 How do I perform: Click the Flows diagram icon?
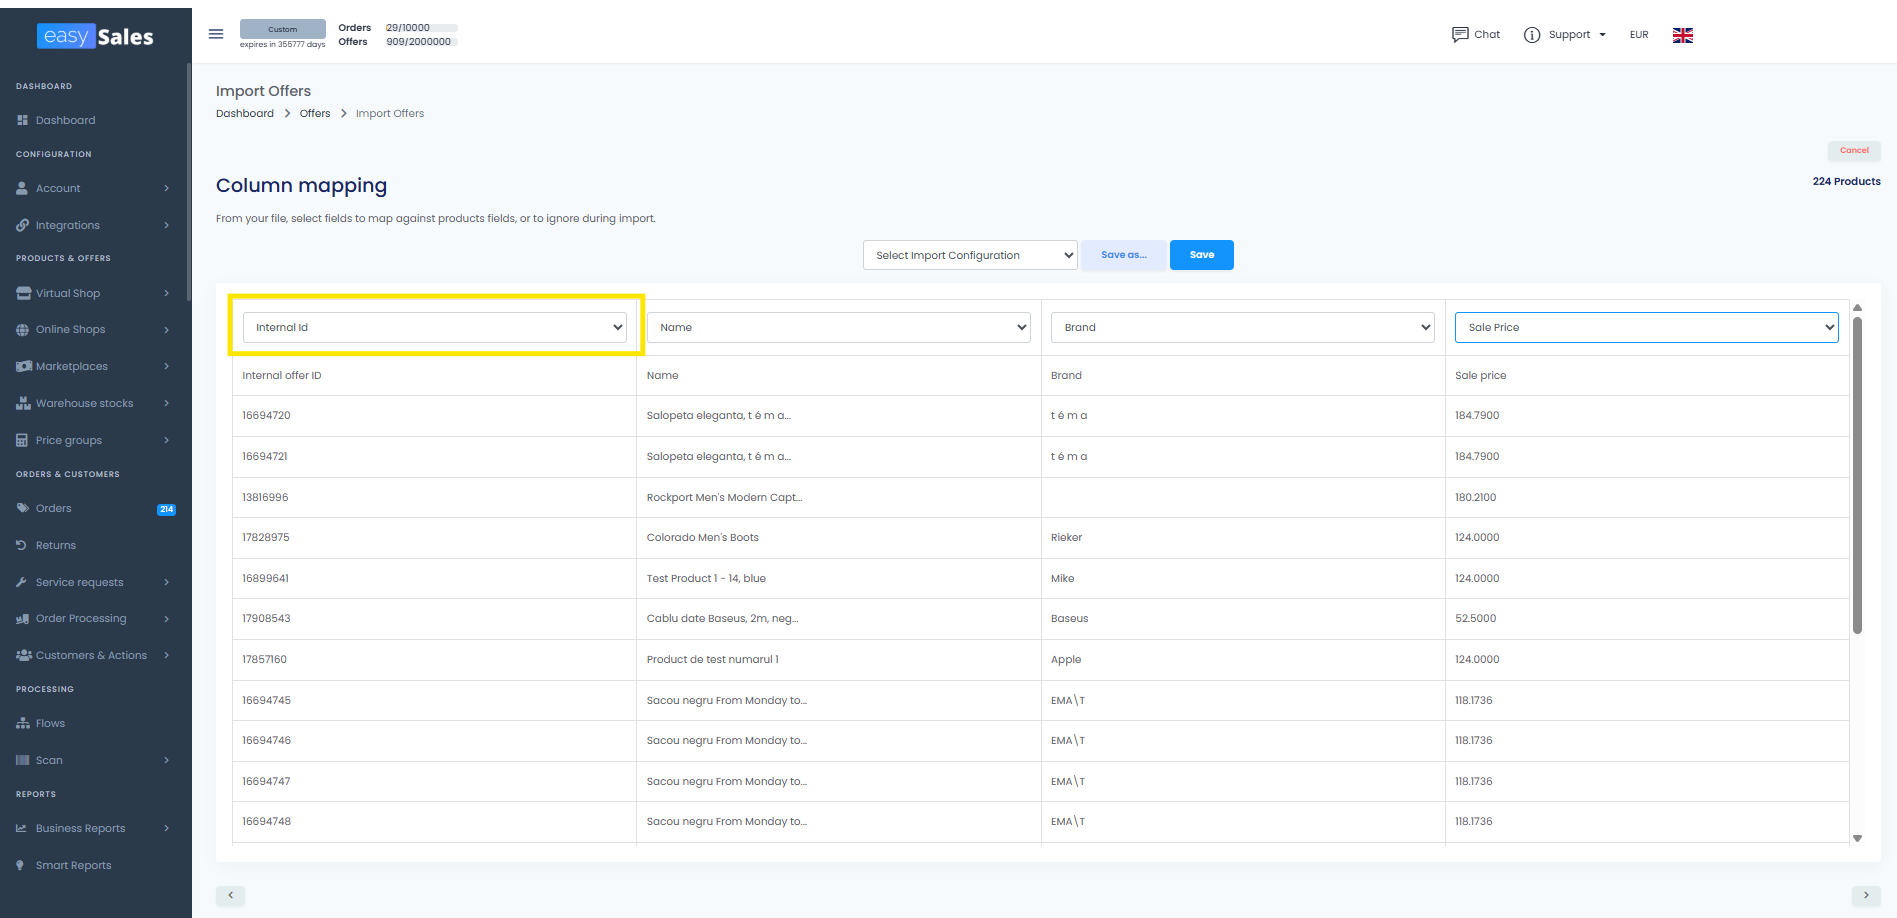(x=23, y=723)
